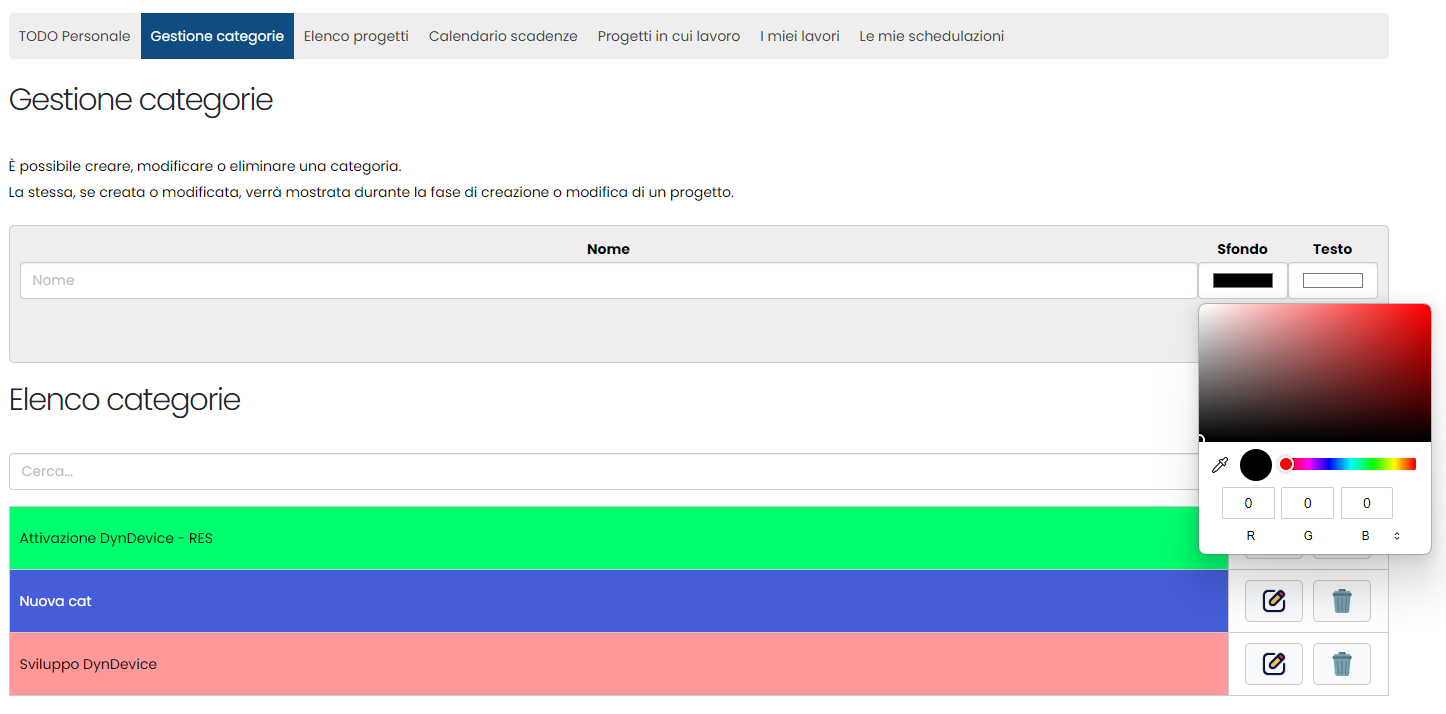The width and height of the screenshot is (1446, 714).
Task: Switch to the Elenco progetti tab
Action: (356, 36)
